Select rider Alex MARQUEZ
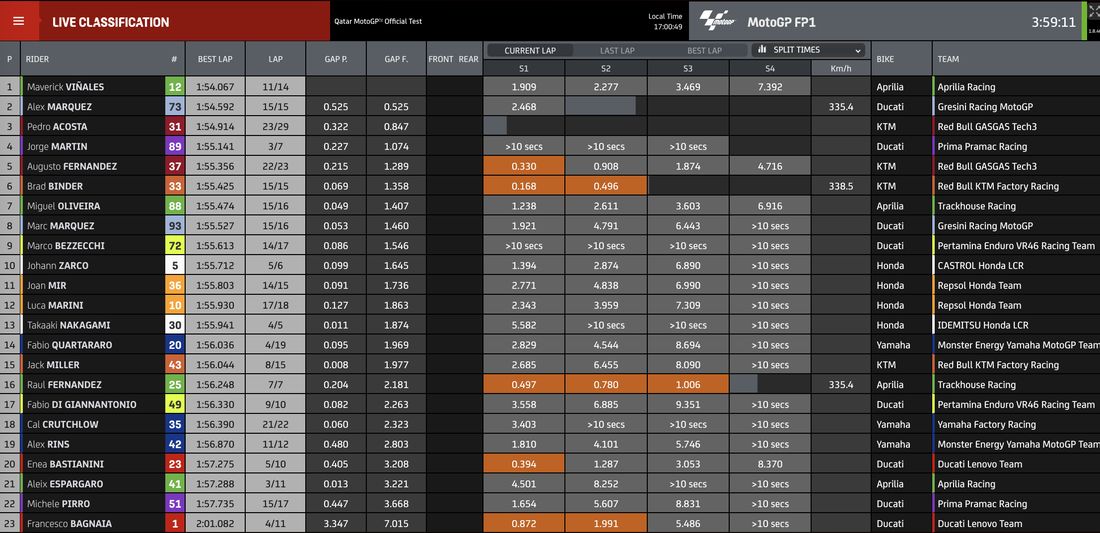Screen dimensions: 1100x533 (x=59, y=107)
